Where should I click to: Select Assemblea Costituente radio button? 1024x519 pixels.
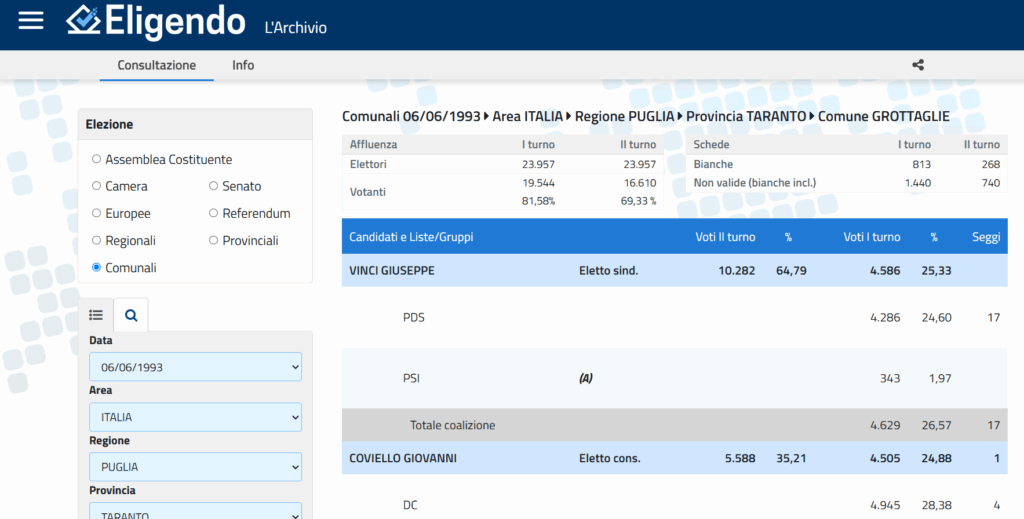[x=97, y=159]
